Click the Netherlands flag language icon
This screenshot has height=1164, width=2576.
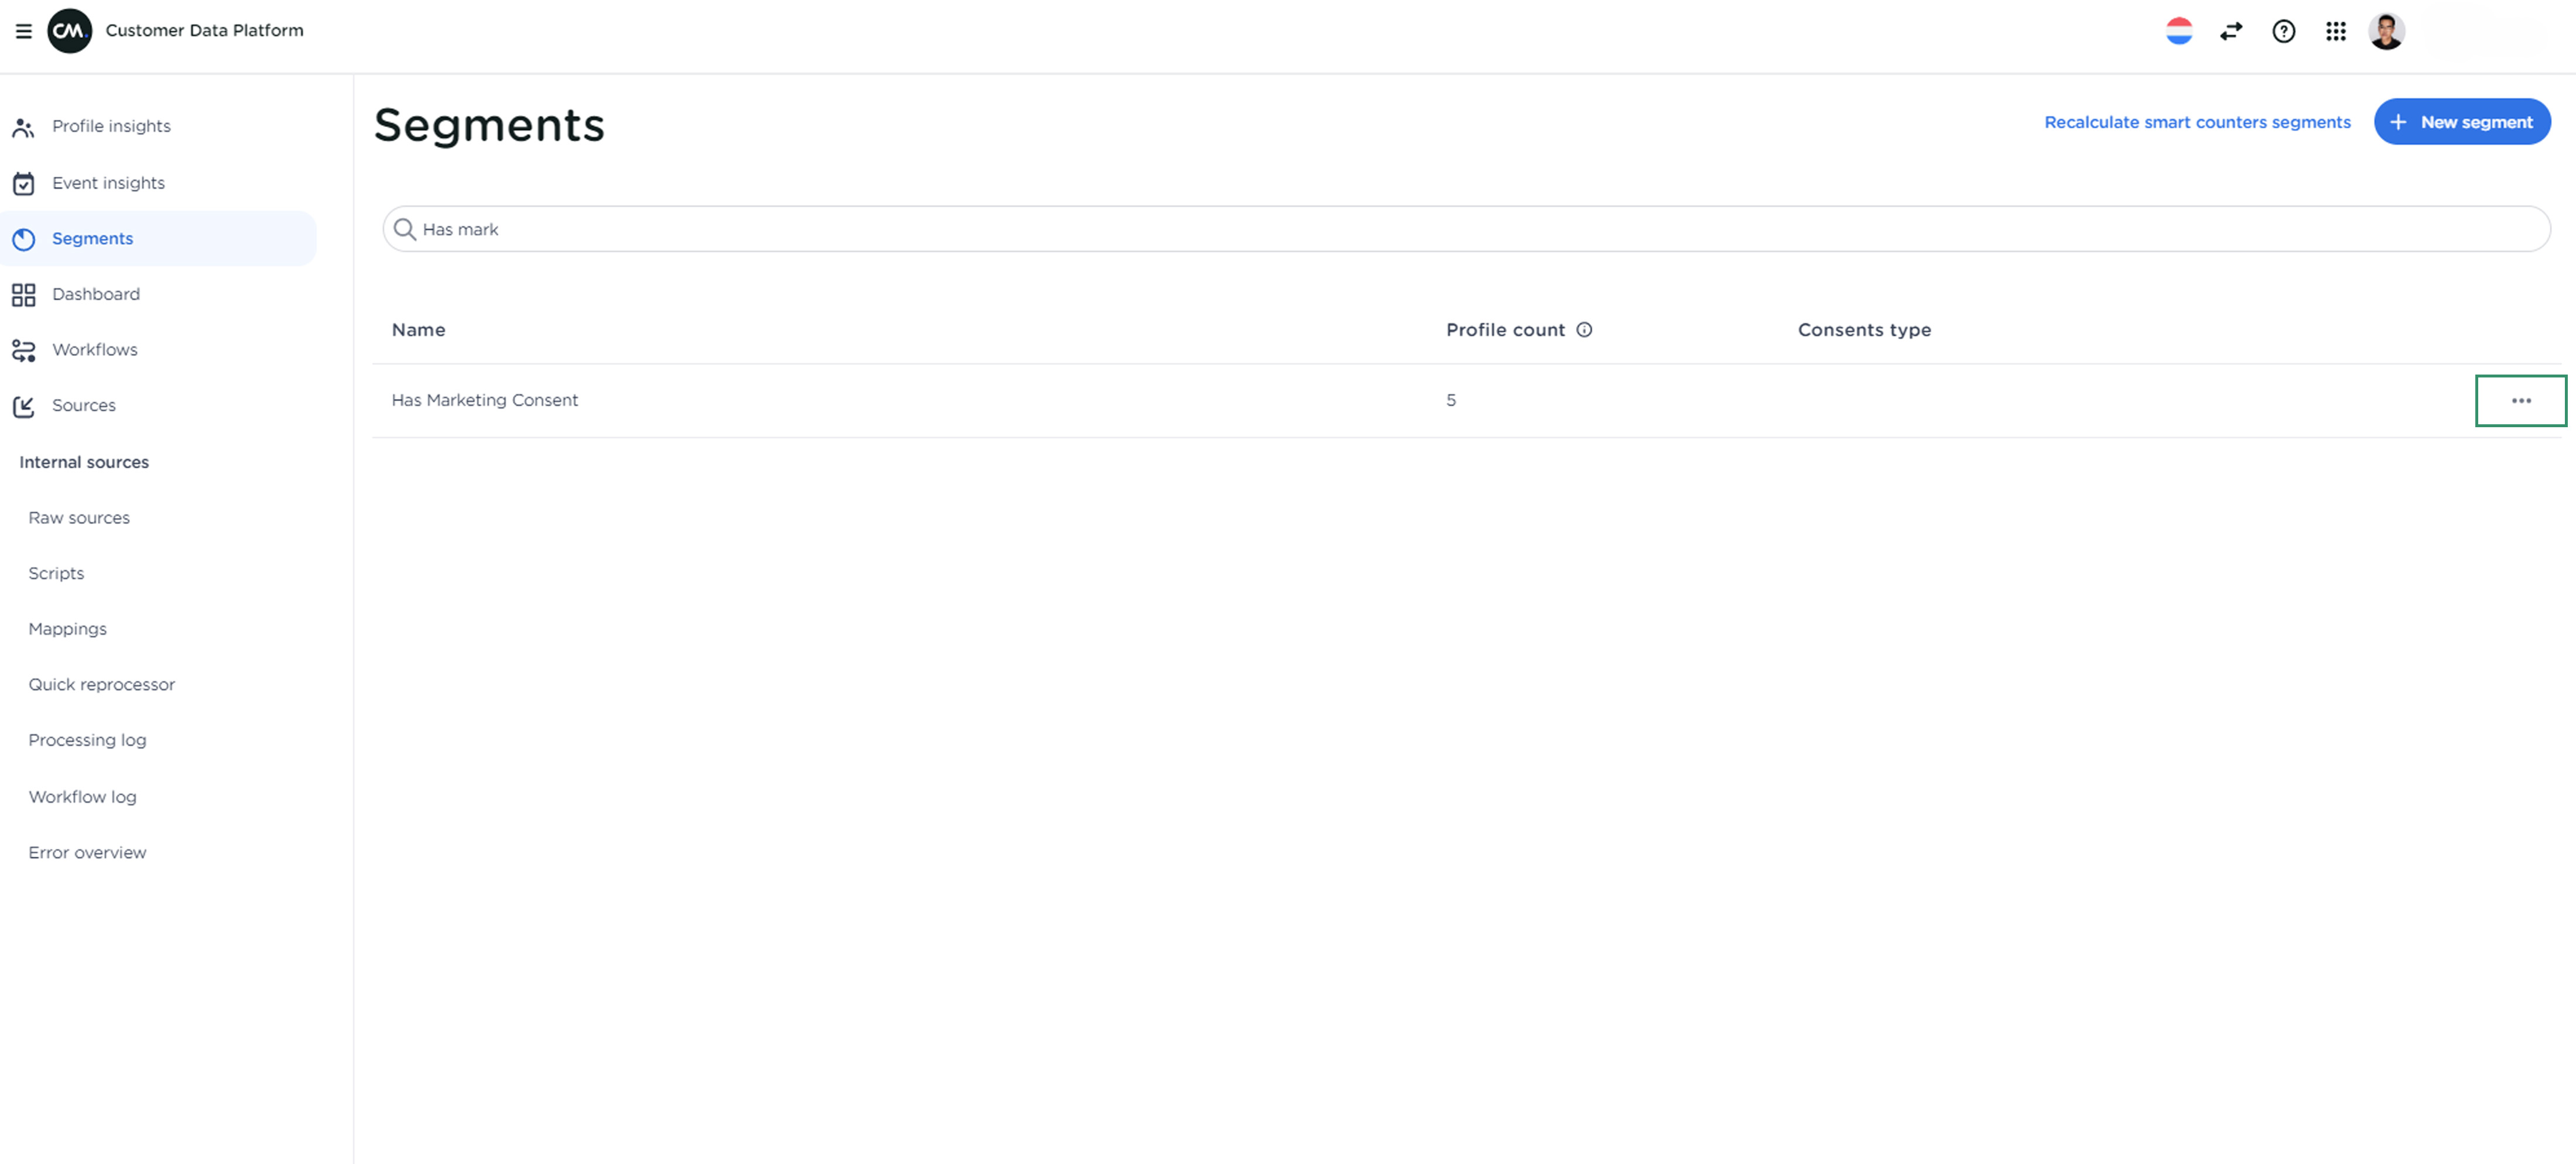point(2178,31)
